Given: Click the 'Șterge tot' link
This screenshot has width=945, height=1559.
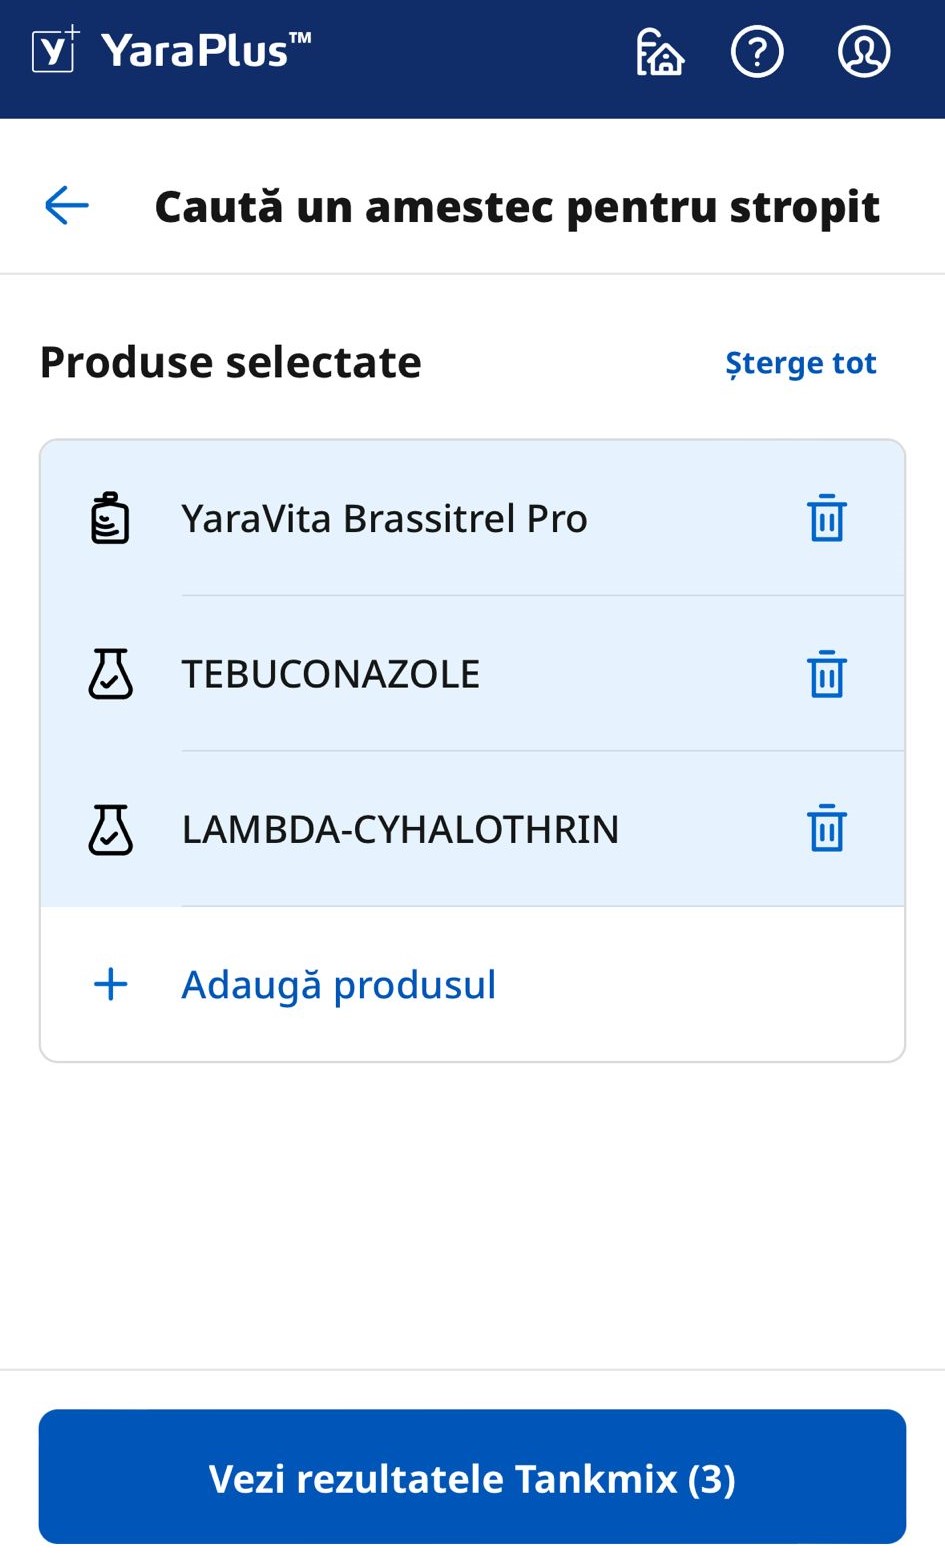Looking at the screenshot, I should (x=800, y=363).
